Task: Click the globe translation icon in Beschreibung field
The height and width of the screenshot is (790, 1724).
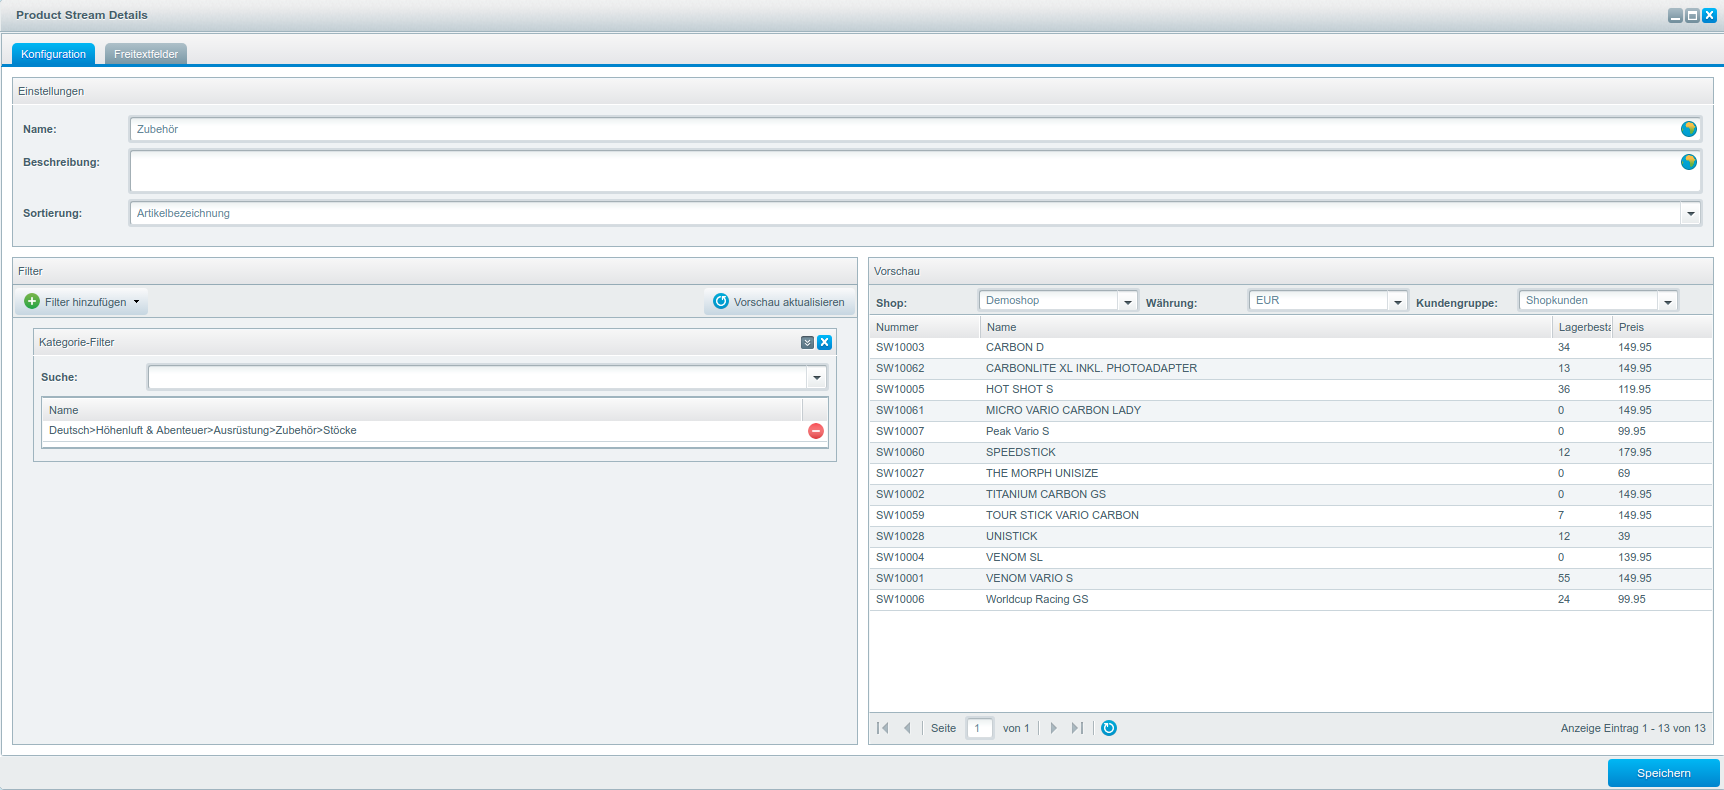Action: 1689,162
